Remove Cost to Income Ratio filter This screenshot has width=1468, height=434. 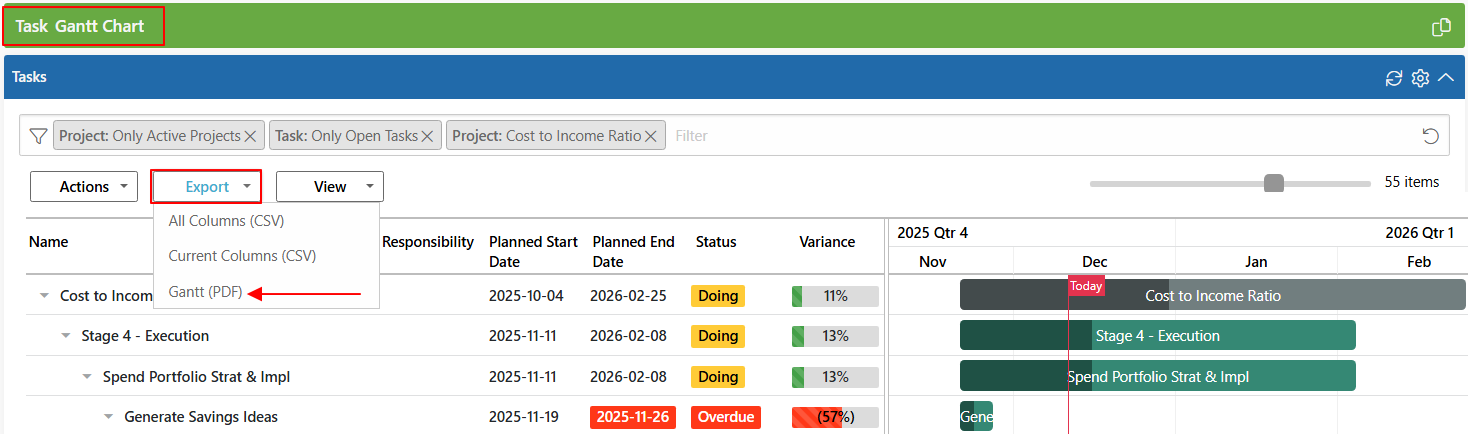650,136
